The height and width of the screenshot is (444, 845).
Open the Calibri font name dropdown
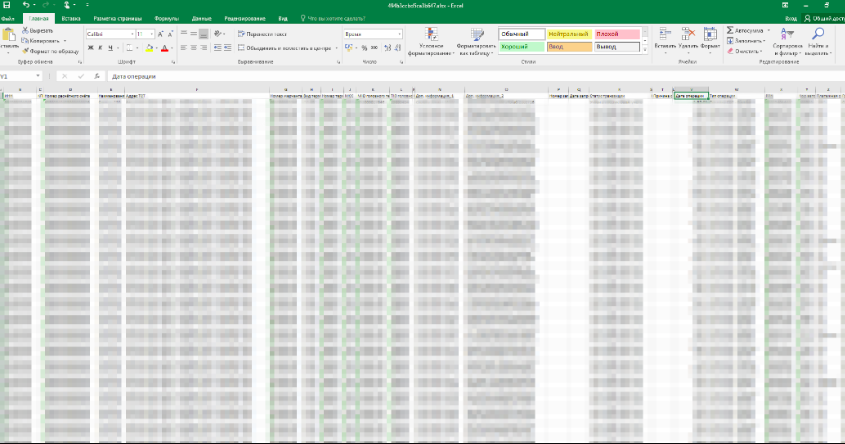(132, 34)
